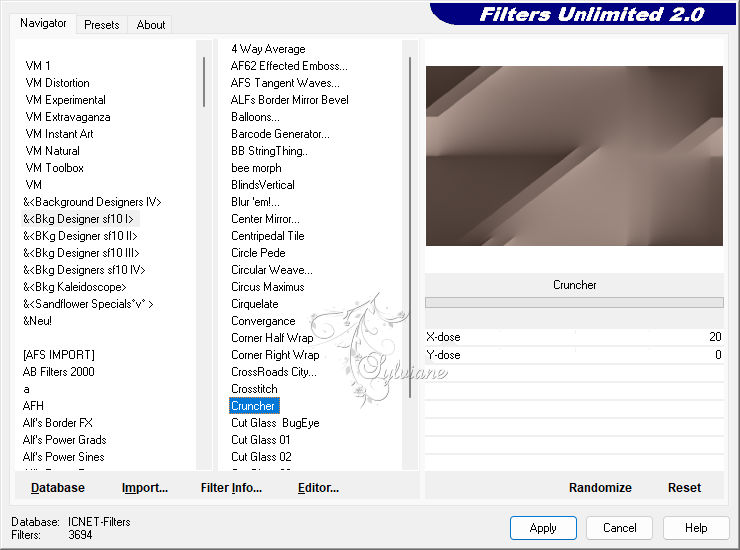
Task: Select category Alf's Border FX
Action: point(58,423)
